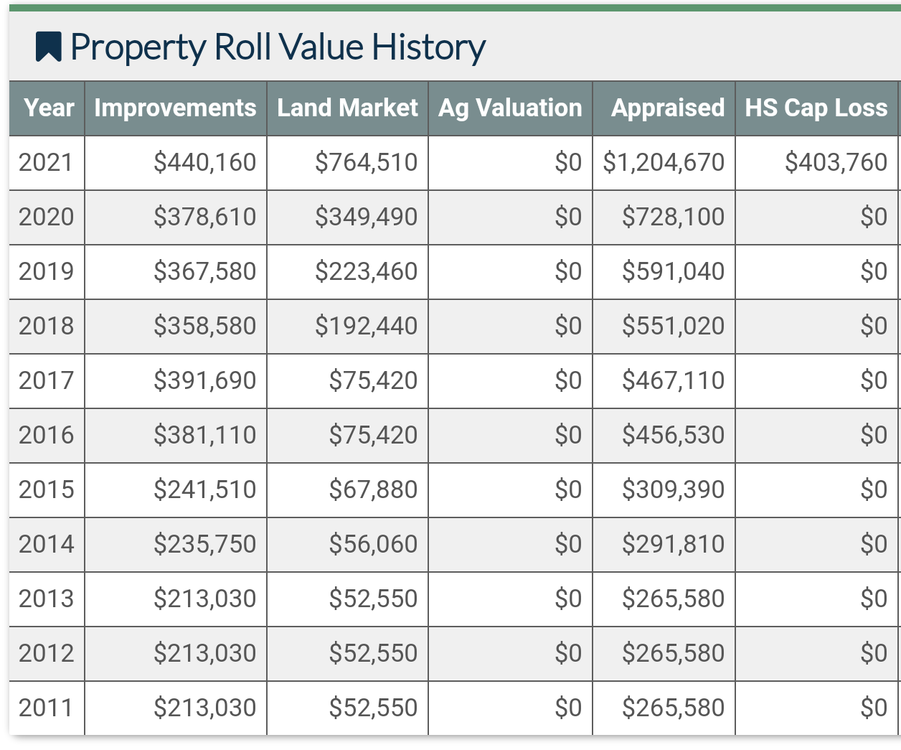Select the Land Market column header
This screenshot has height=750, width=901.
click(x=347, y=108)
